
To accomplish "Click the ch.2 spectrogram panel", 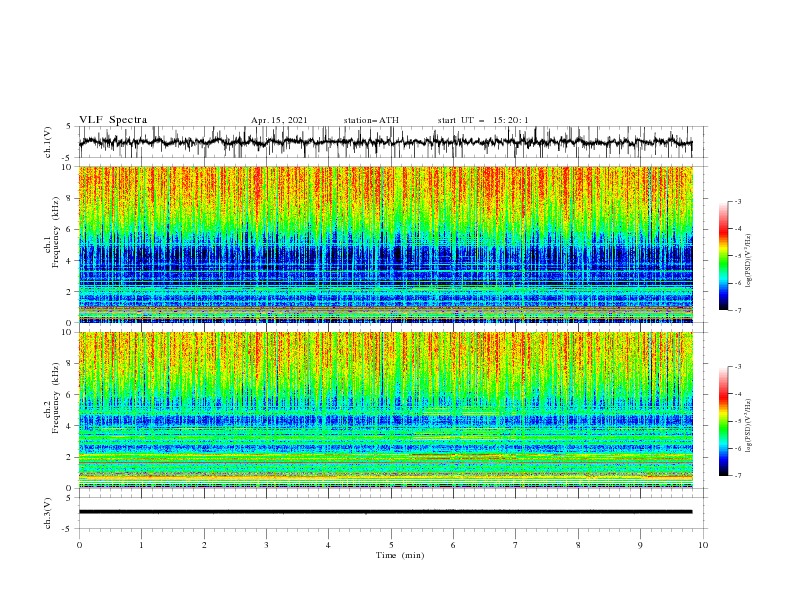I will (x=385, y=410).
